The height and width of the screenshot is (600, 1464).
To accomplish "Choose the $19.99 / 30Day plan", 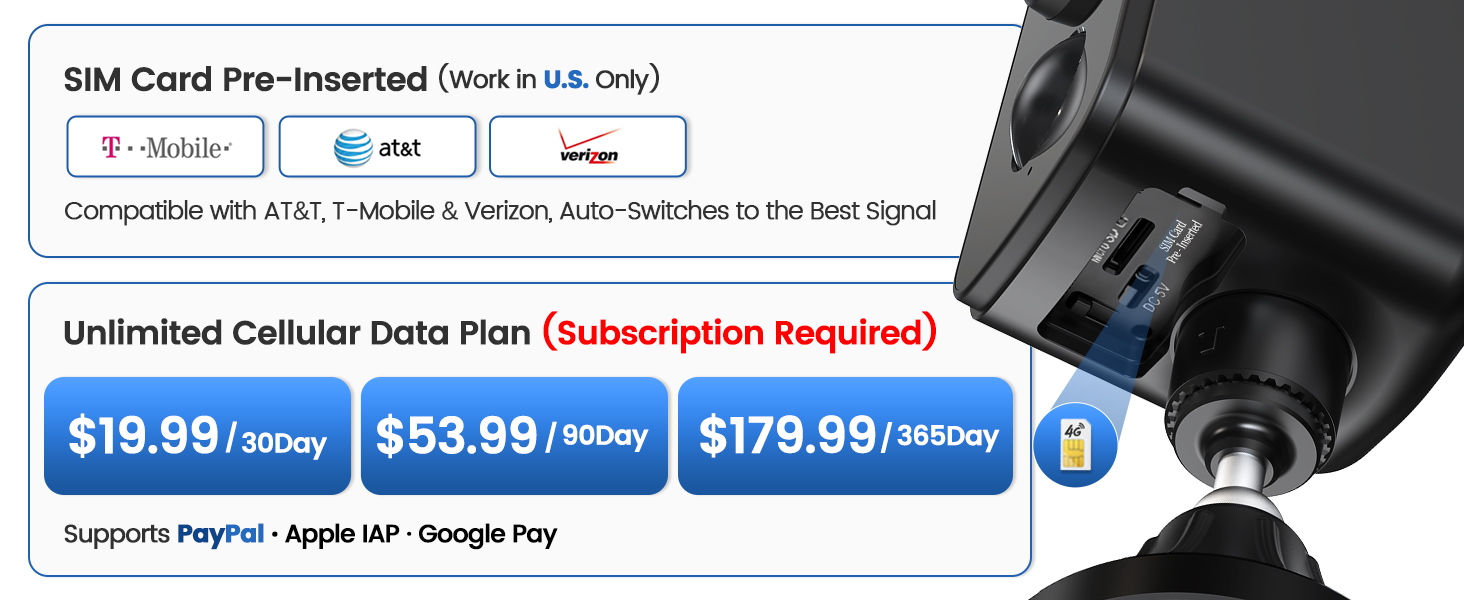I will pyautogui.click(x=197, y=436).
